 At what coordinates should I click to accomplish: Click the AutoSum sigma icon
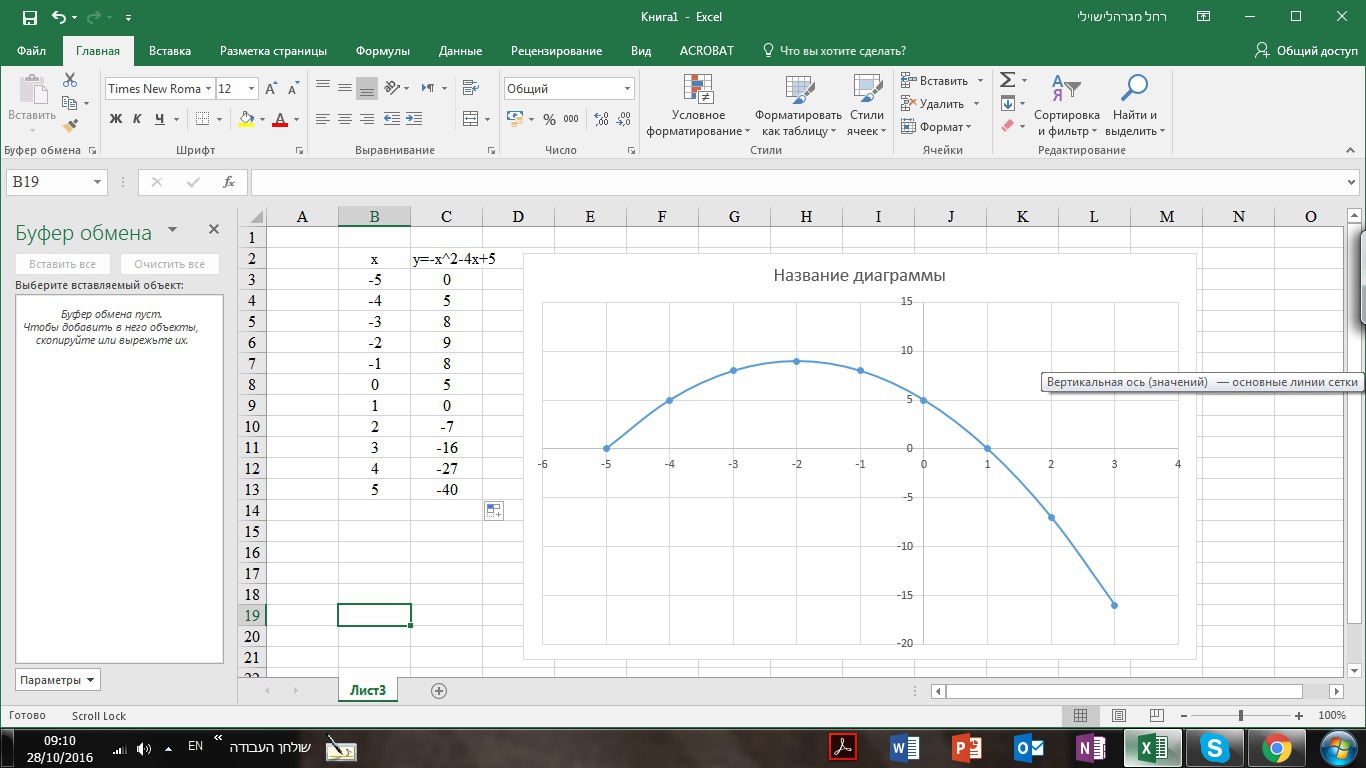pyautogui.click(x=1008, y=80)
